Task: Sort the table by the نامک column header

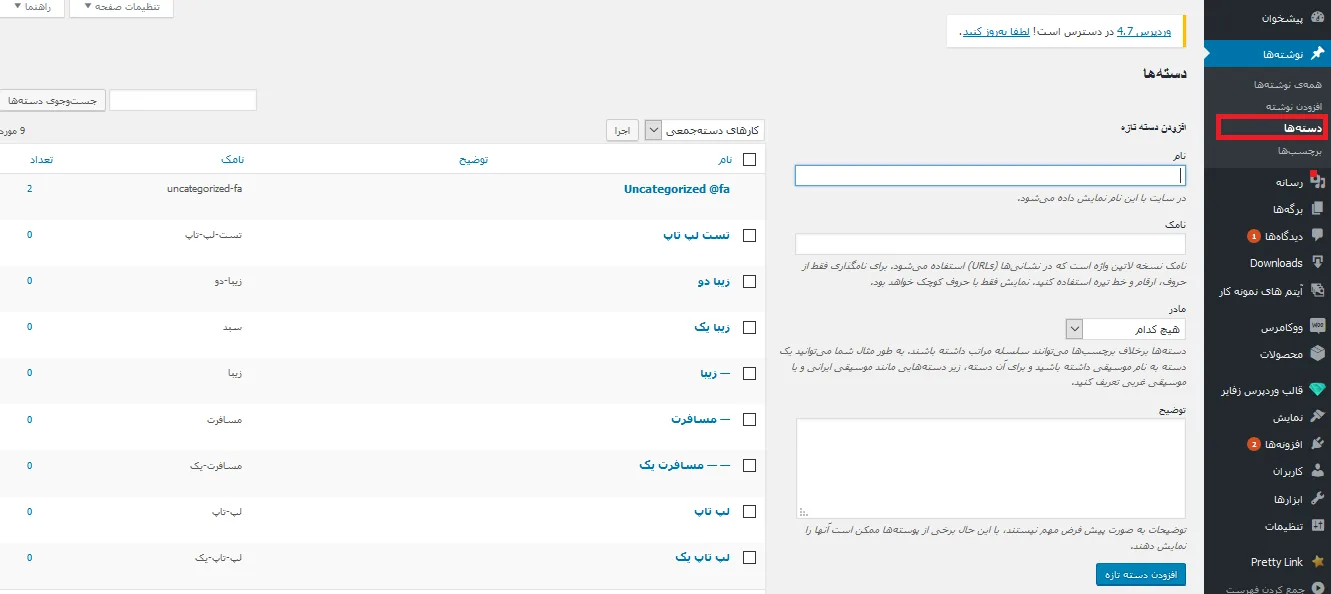Action: [232, 160]
